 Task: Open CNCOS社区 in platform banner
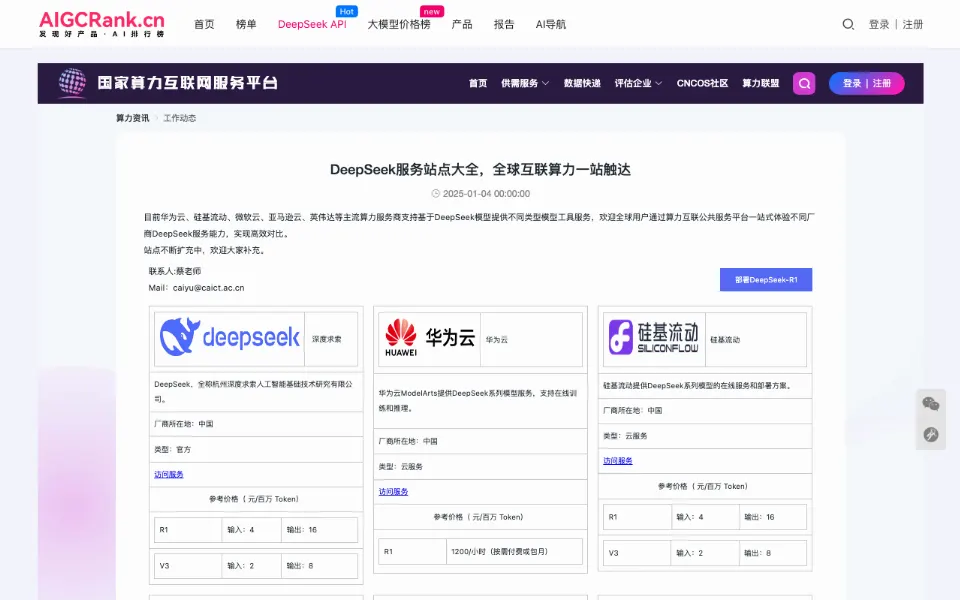click(x=702, y=83)
